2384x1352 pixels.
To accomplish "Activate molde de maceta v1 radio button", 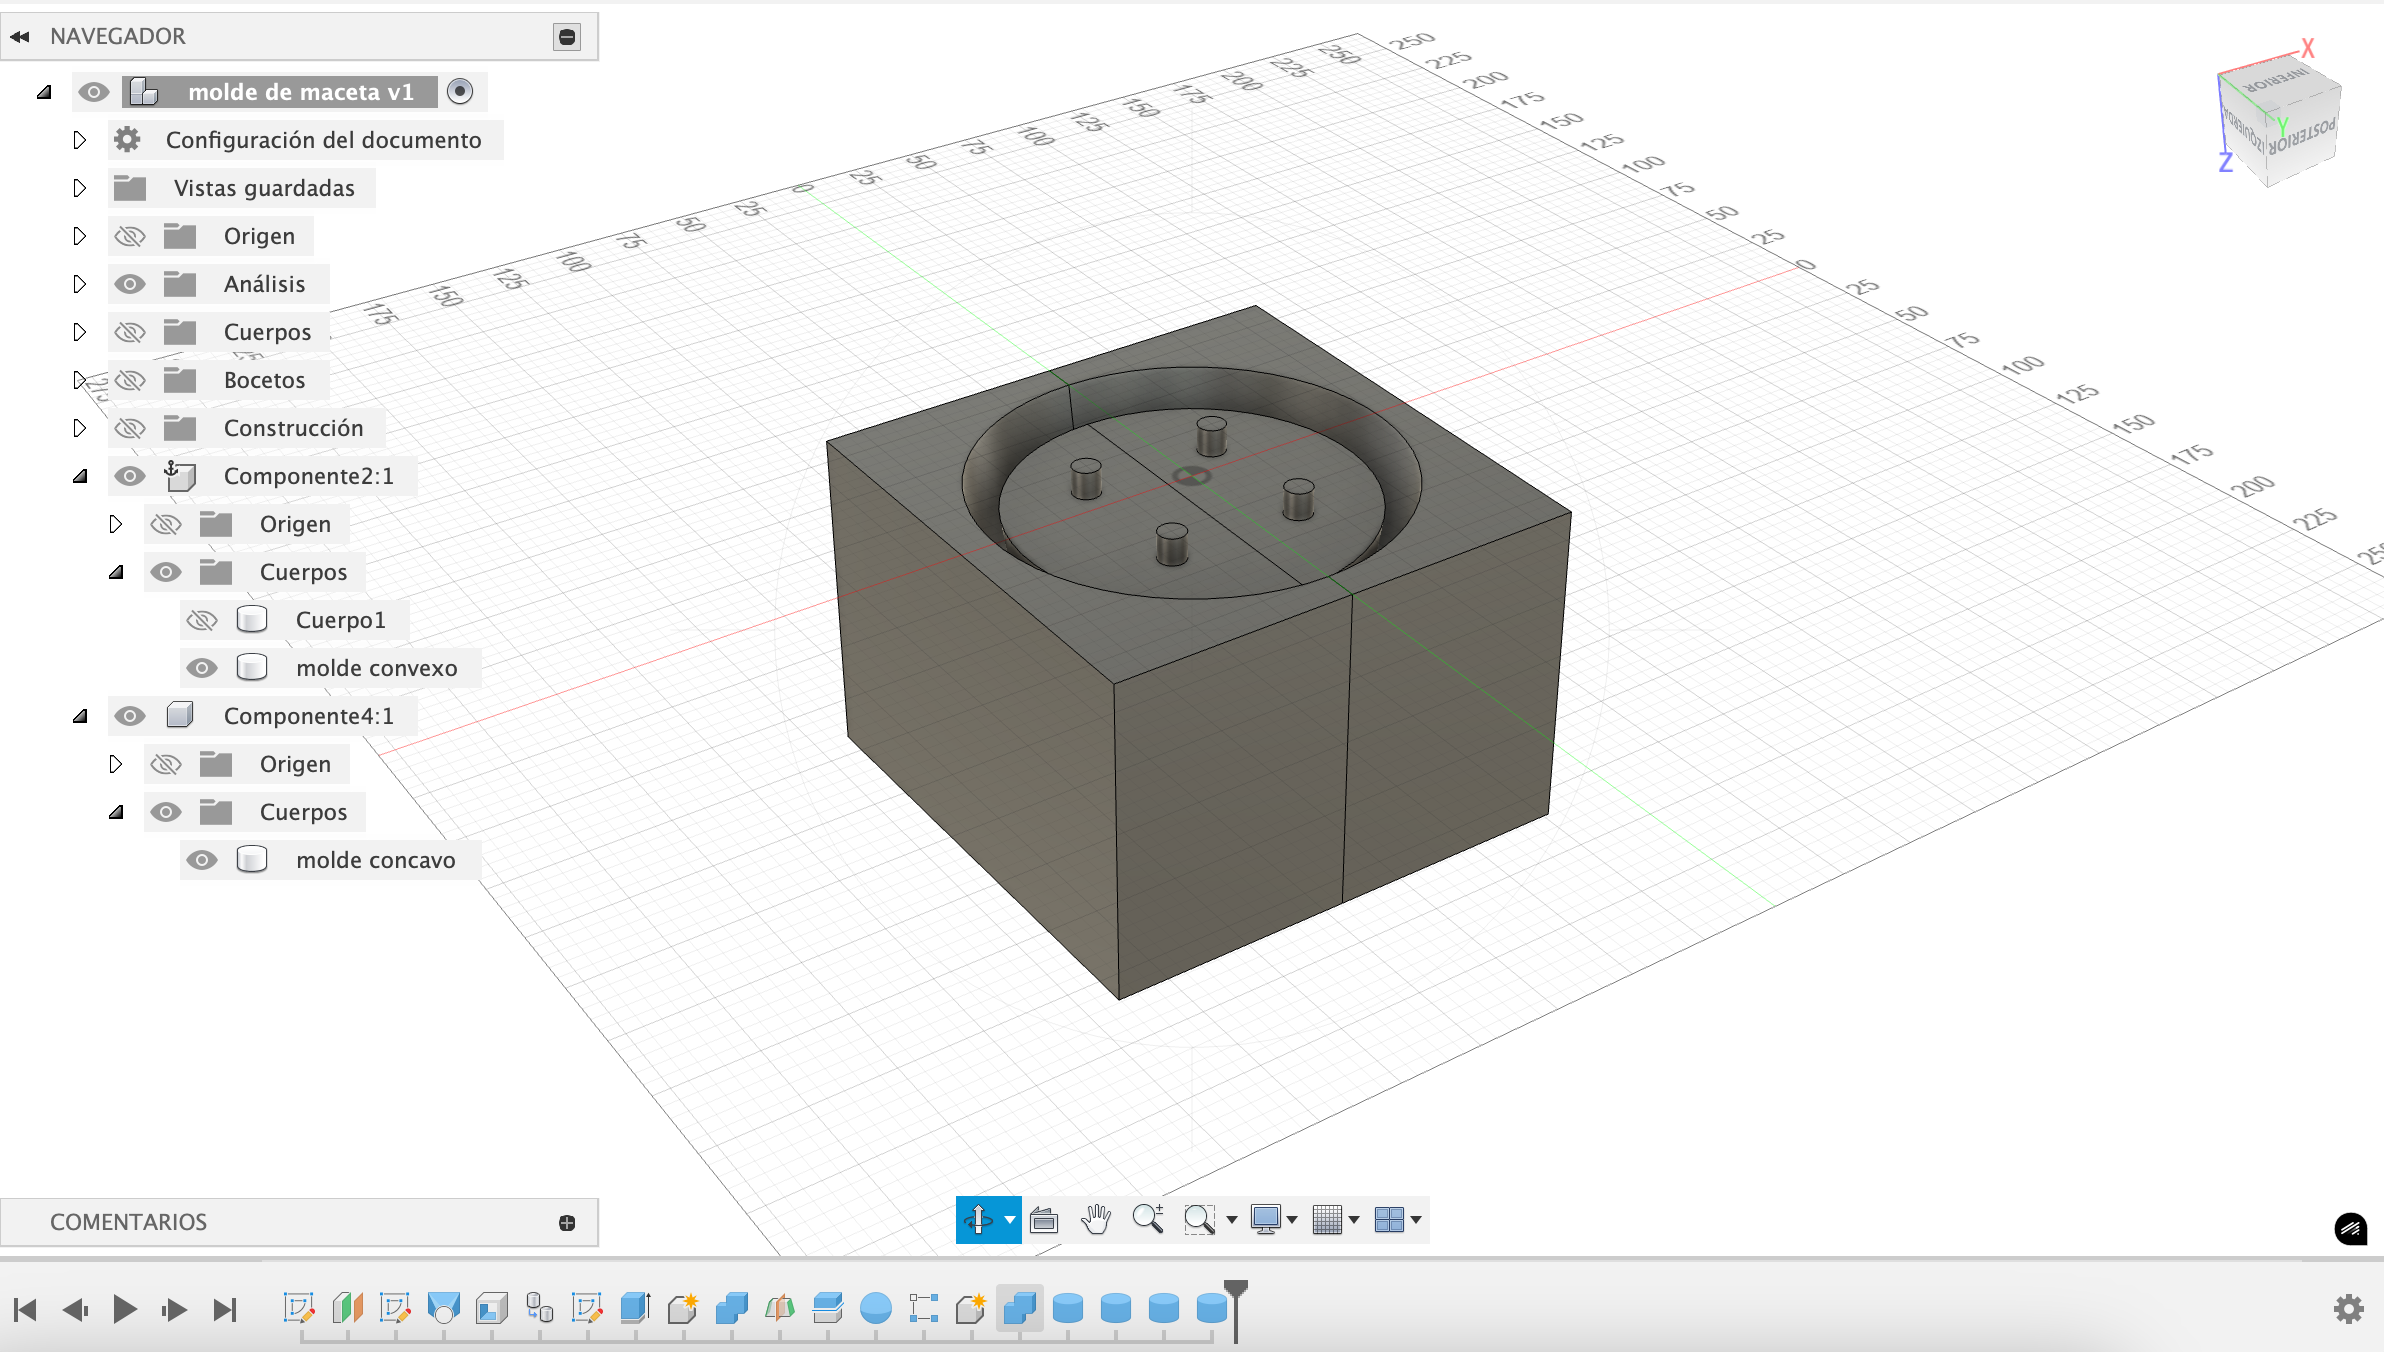I will pos(460,92).
